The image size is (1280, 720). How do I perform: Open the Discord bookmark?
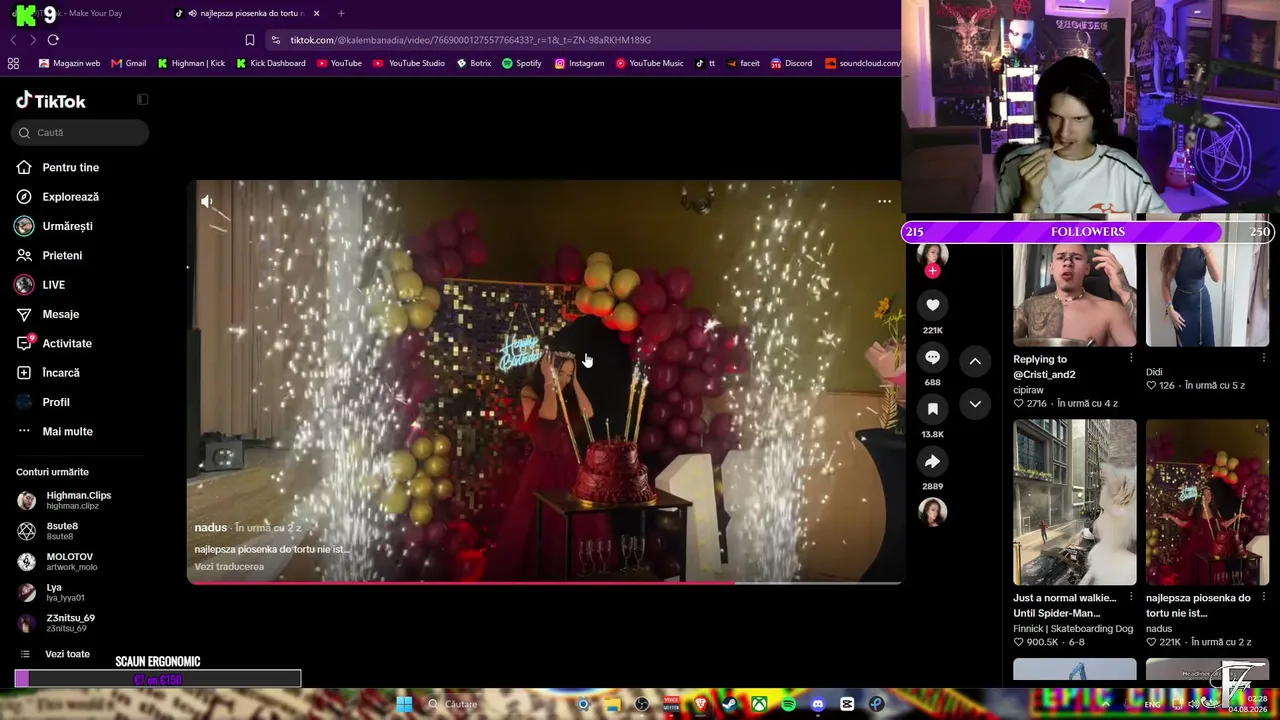pyautogui.click(x=791, y=63)
